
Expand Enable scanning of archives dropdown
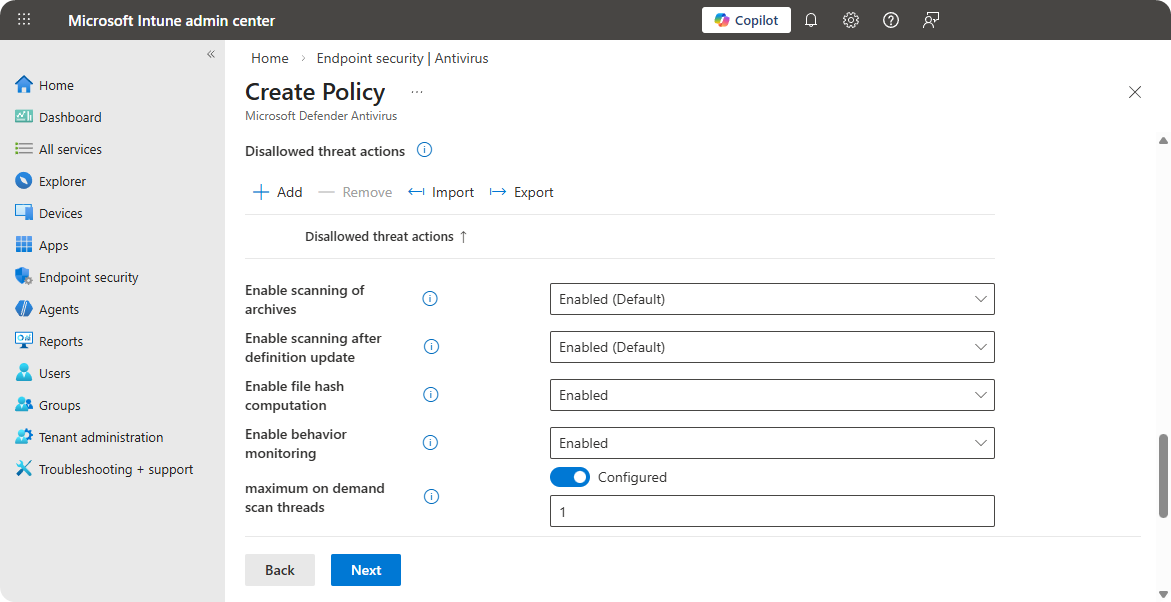coord(771,299)
